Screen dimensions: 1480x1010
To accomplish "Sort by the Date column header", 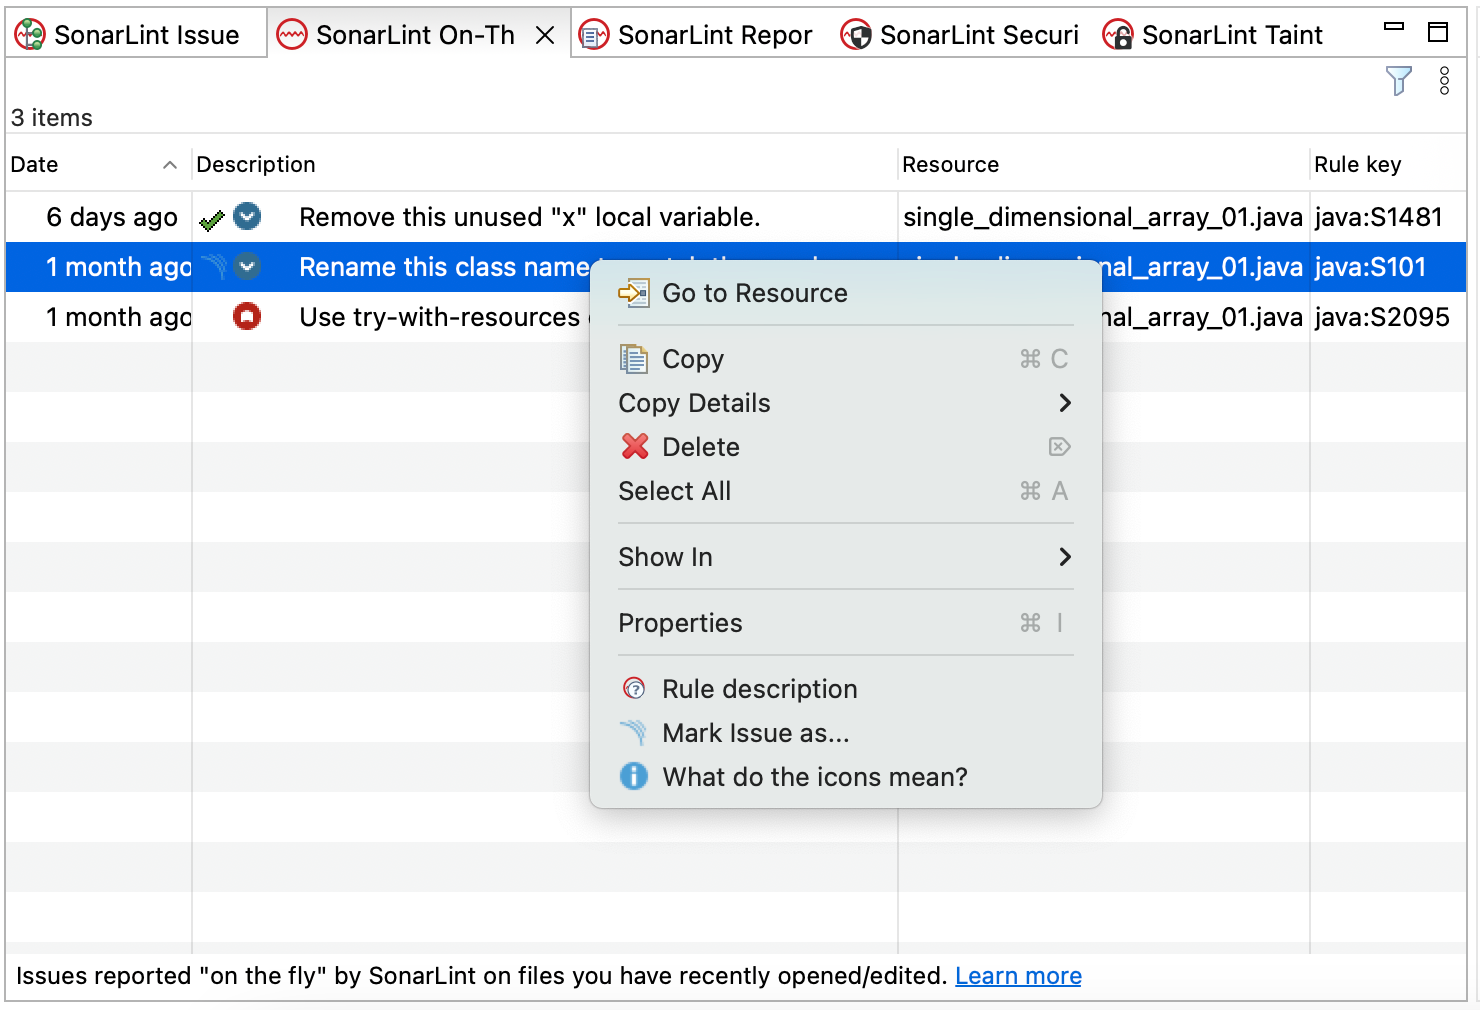I will [x=98, y=164].
